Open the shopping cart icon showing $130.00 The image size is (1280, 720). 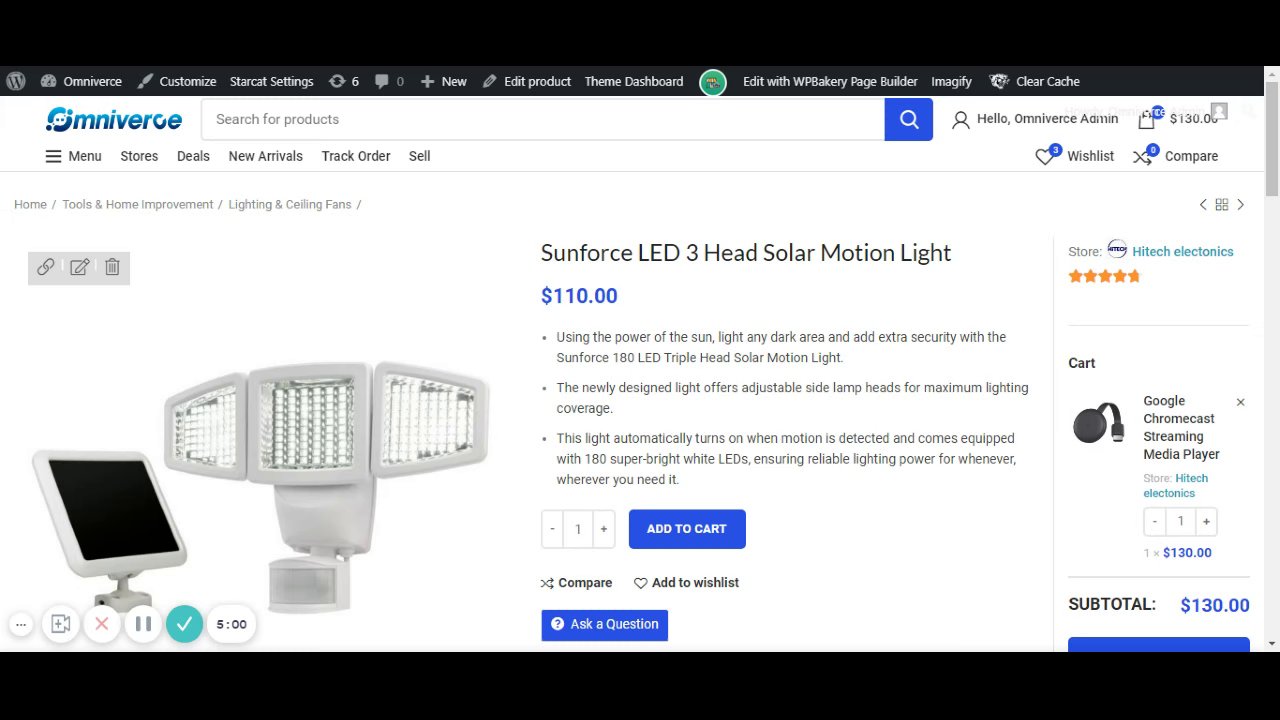coord(1147,119)
